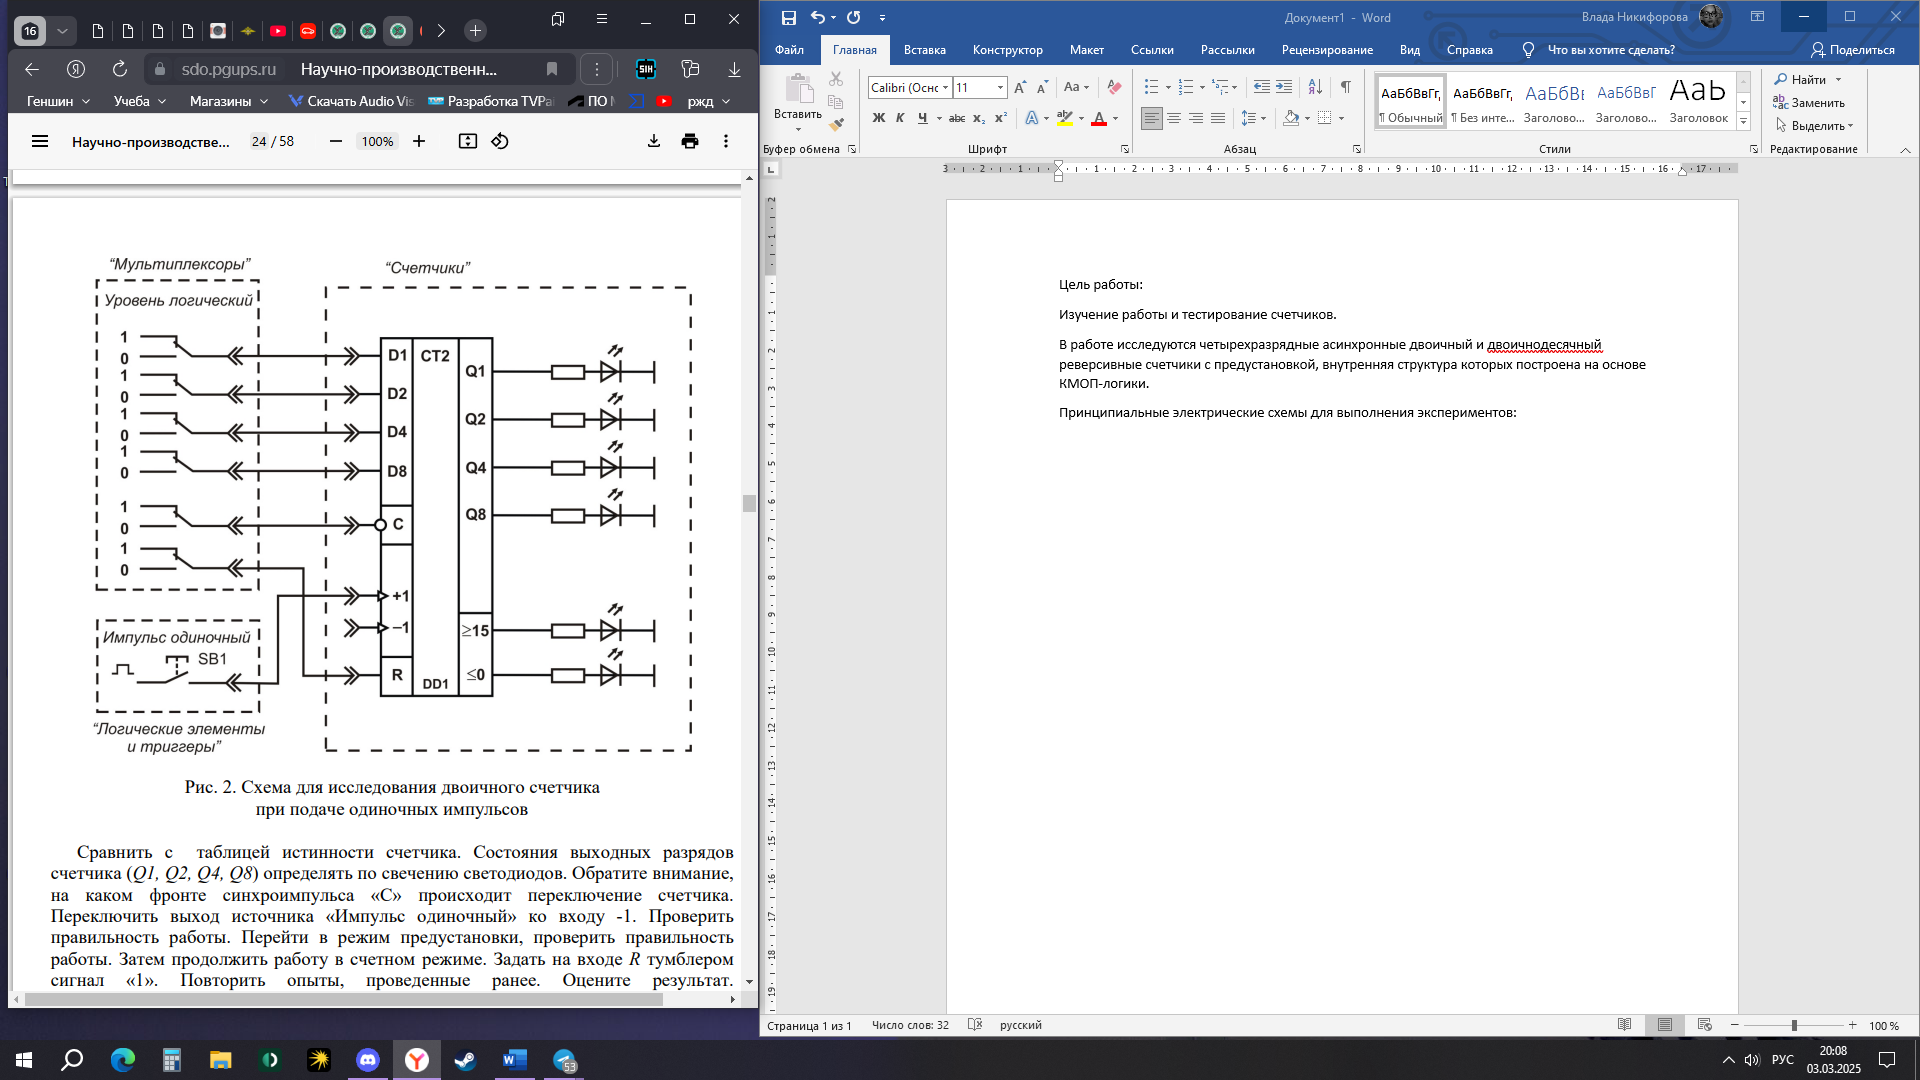Toggle bold formatting (Ж)
Image resolution: width=1920 pixels, height=1080 pixels.
tap(878, 119)
